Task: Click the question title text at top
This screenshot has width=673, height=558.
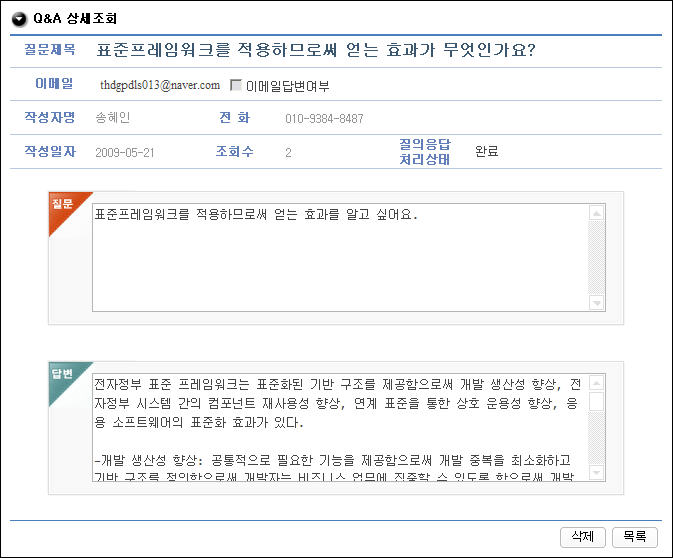Action: click(316, 50)
